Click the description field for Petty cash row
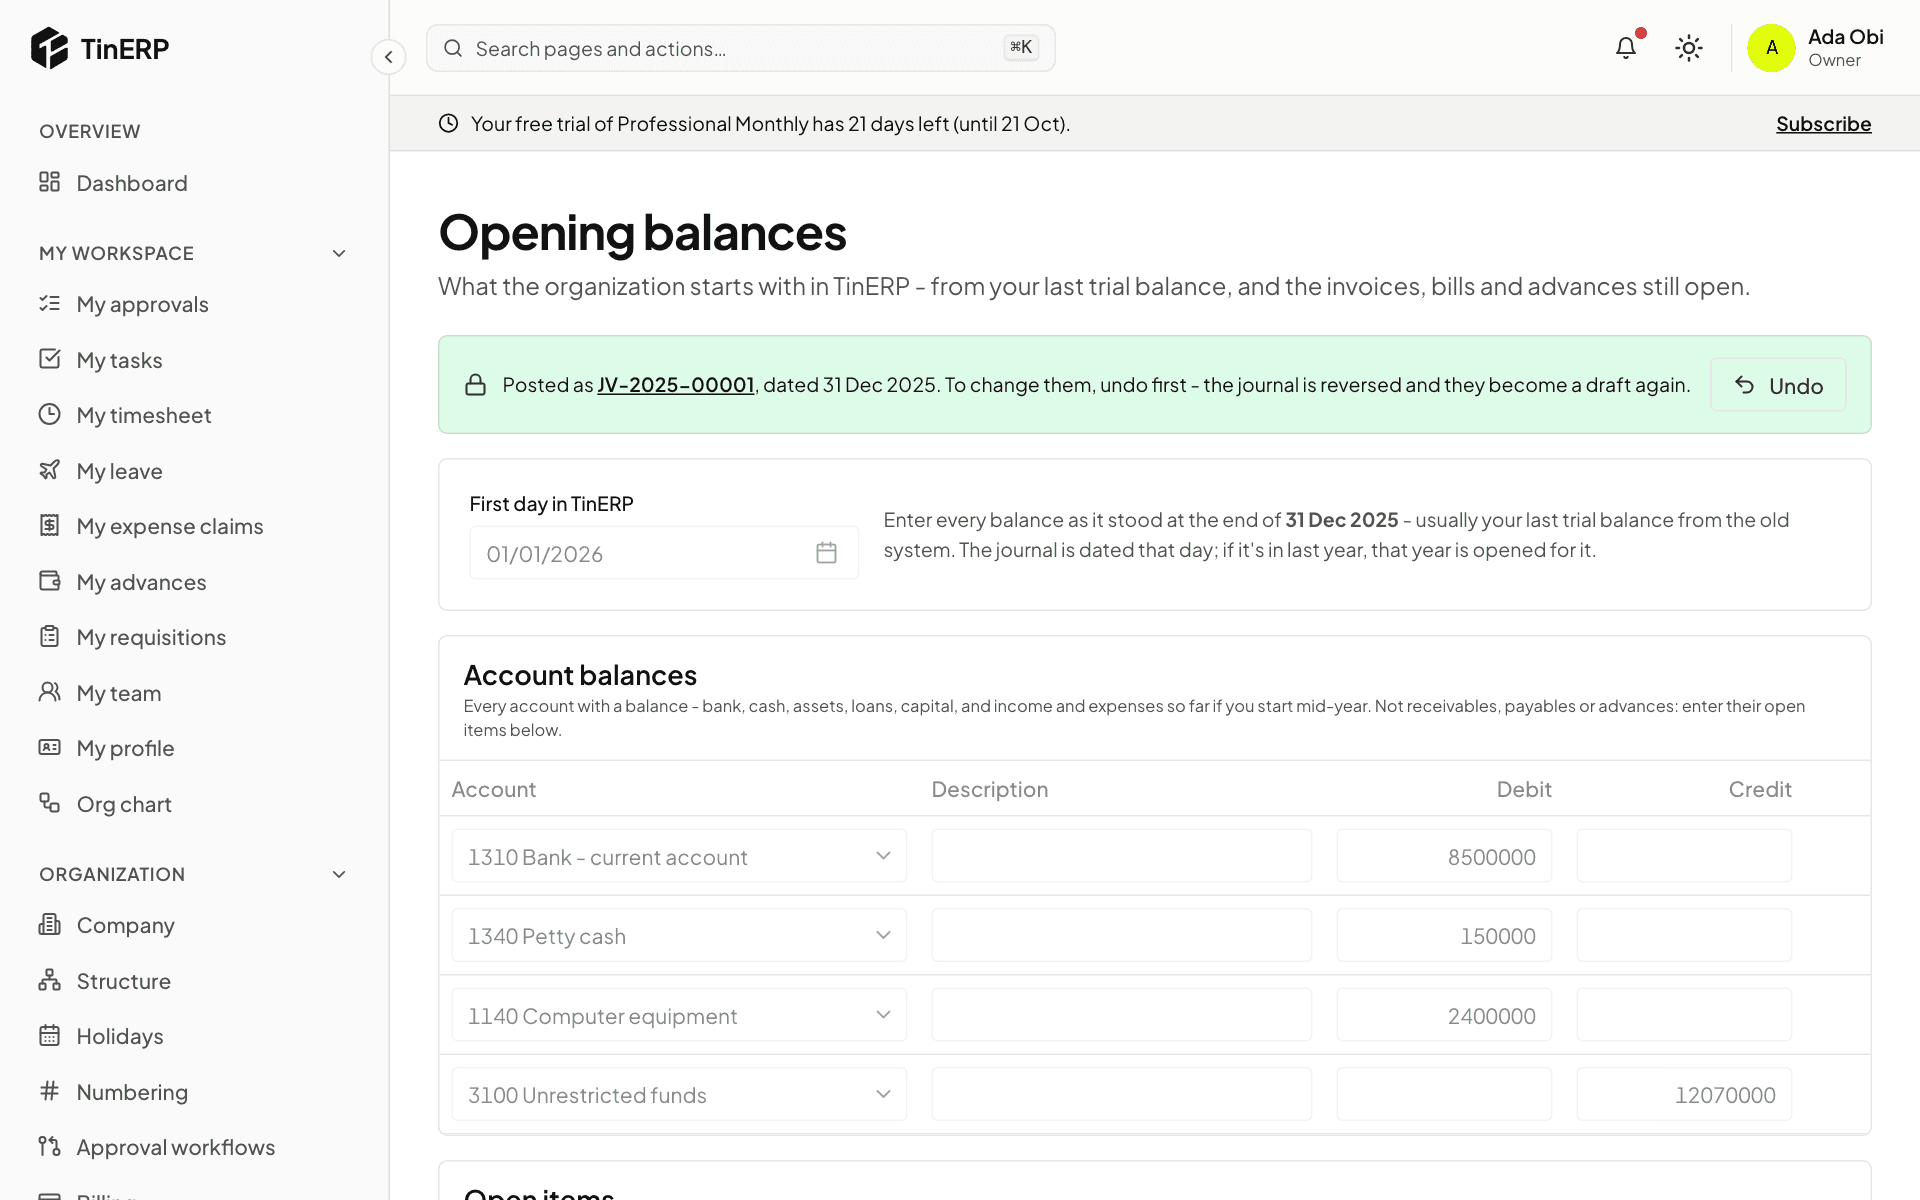1920x1200 pixels. tap(1121, 935)
